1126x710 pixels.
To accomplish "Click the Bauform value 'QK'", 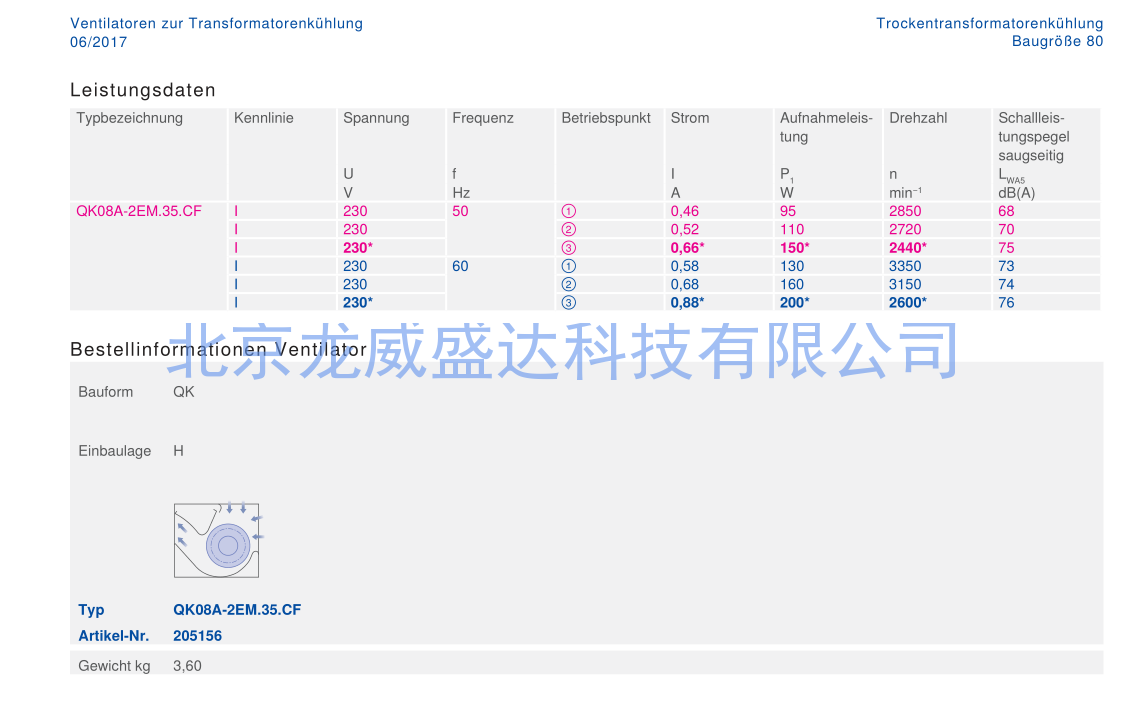I will pyautogui.click(x=184, y=392).
